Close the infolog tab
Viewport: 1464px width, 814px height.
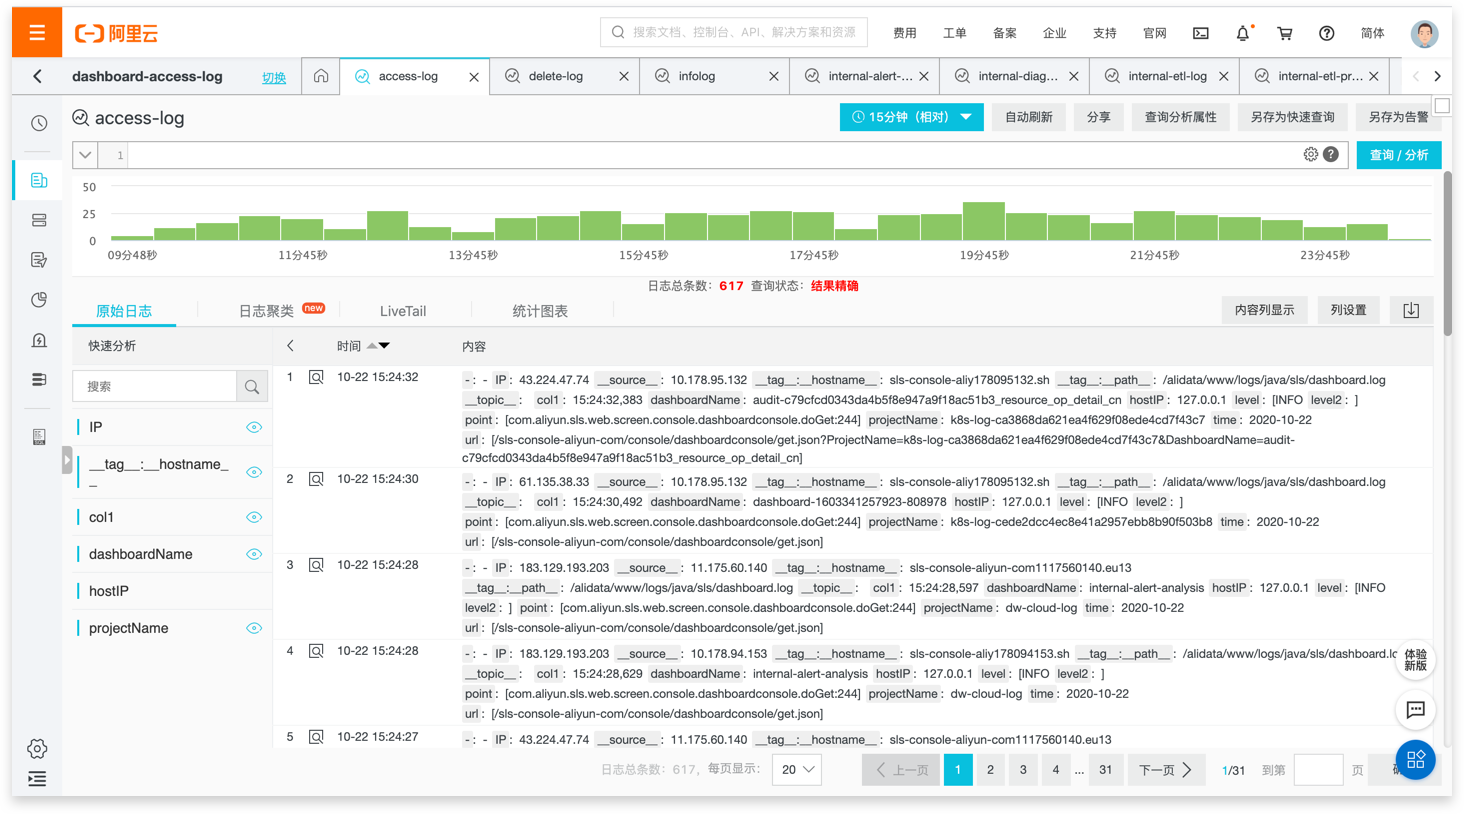point(774,76)
